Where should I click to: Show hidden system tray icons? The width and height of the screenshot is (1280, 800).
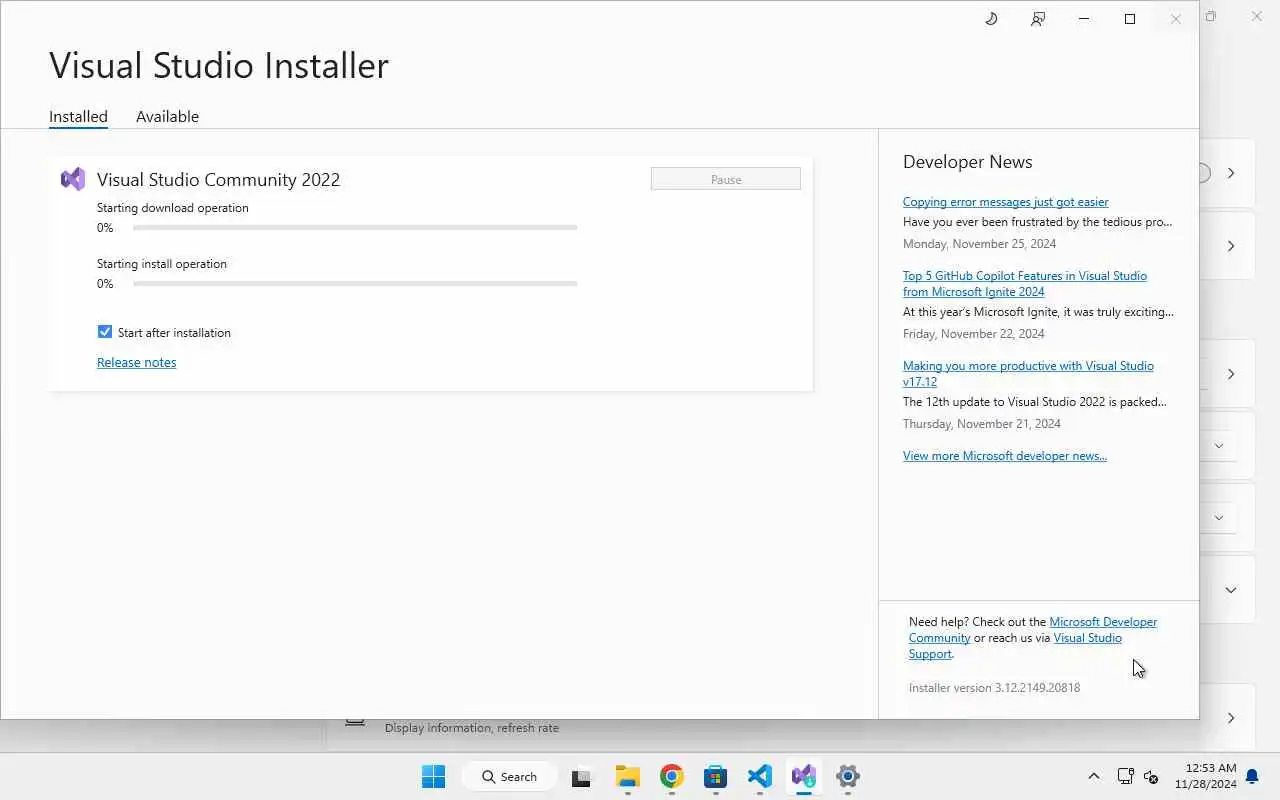click(x=1093, y=776)
